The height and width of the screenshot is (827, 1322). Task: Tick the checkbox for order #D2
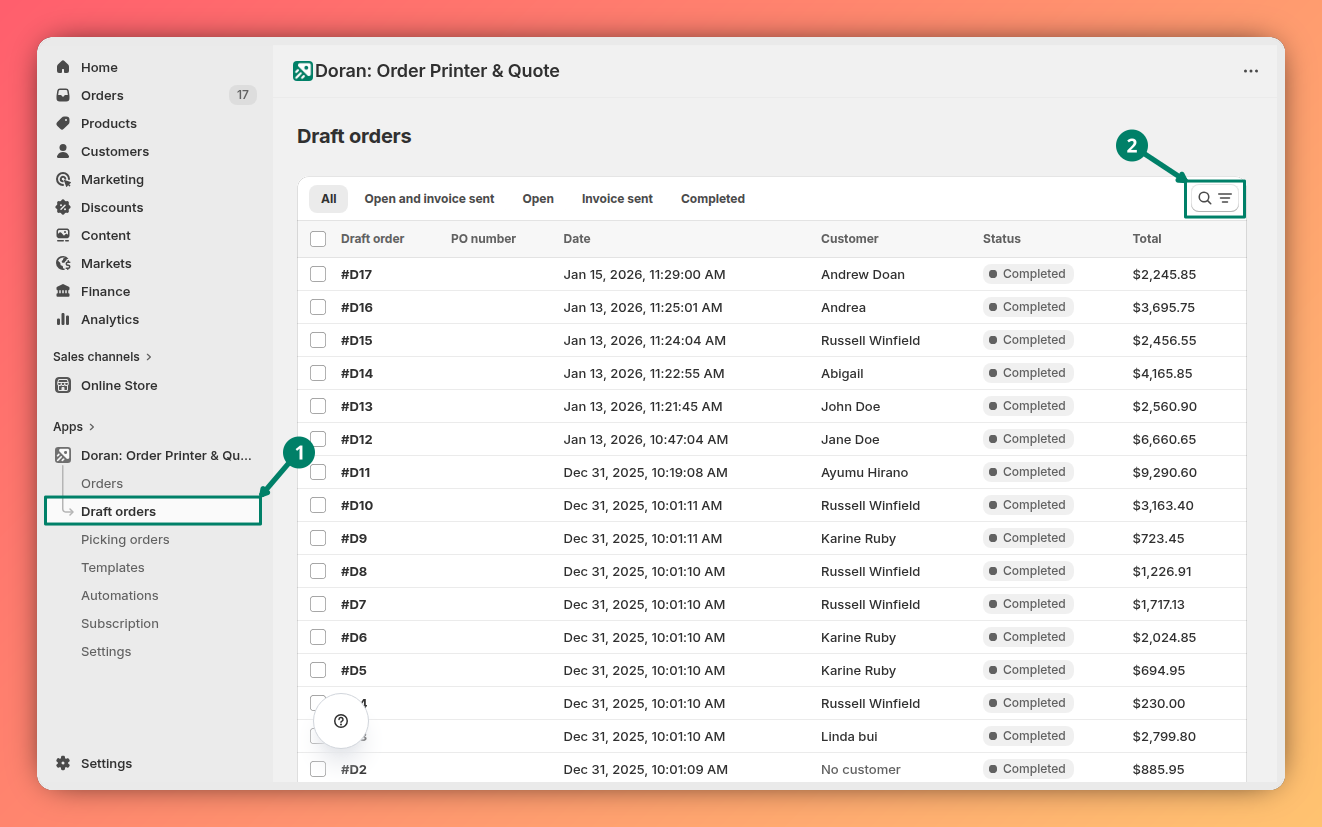pyautogui.click(x=318, y=769)
